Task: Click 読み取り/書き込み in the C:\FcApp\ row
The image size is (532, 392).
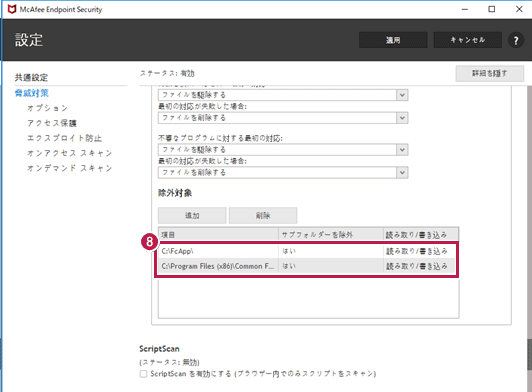Action: coord(417,251)
